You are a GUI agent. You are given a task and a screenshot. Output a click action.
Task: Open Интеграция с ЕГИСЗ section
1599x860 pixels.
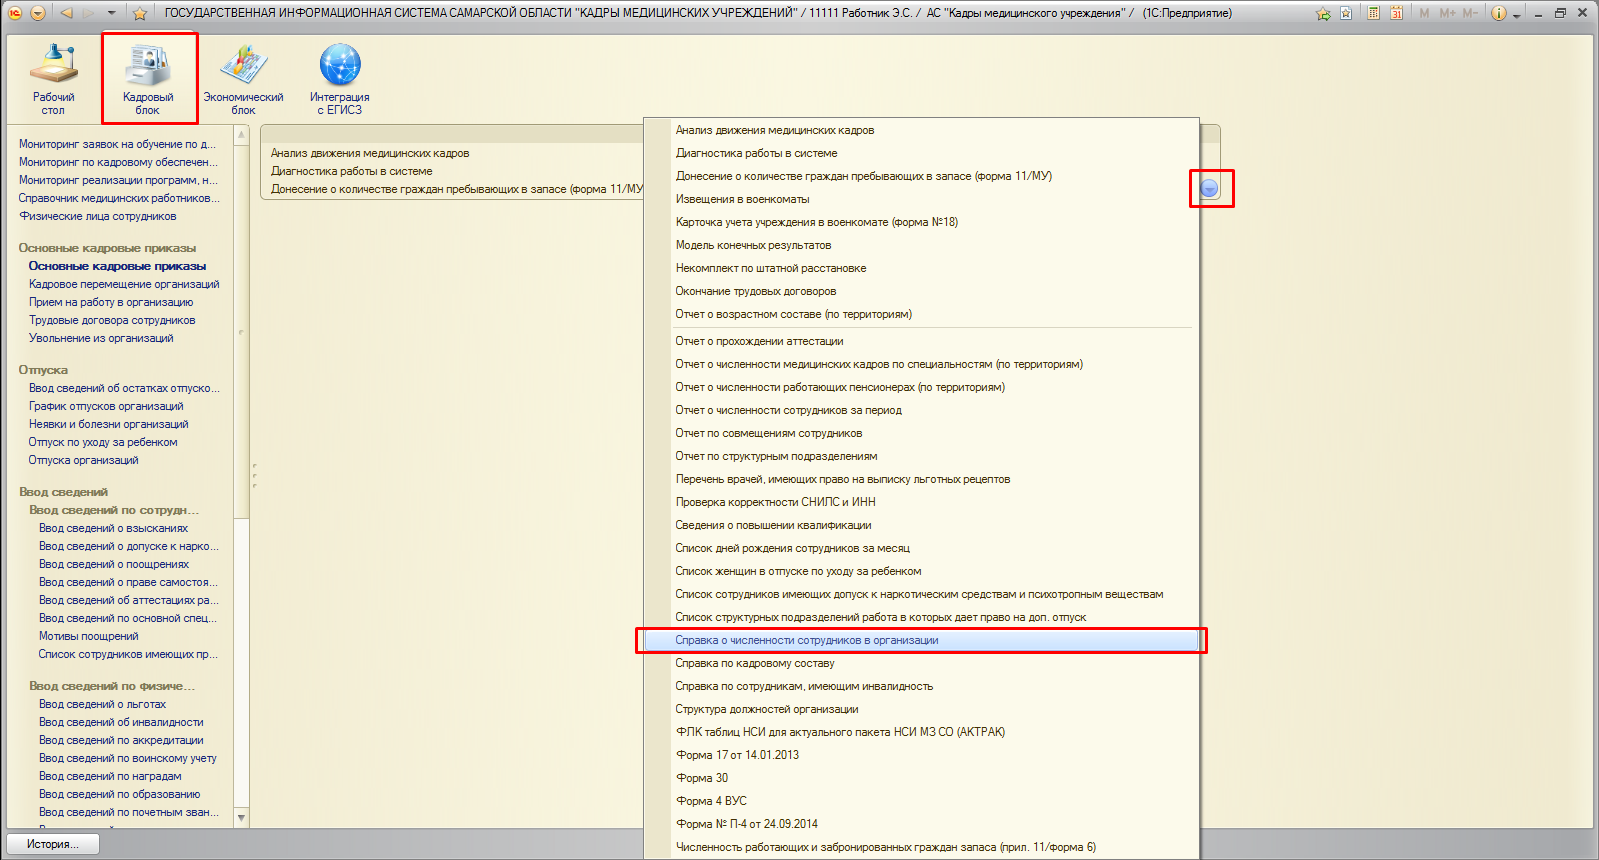(x=339, y=76)
